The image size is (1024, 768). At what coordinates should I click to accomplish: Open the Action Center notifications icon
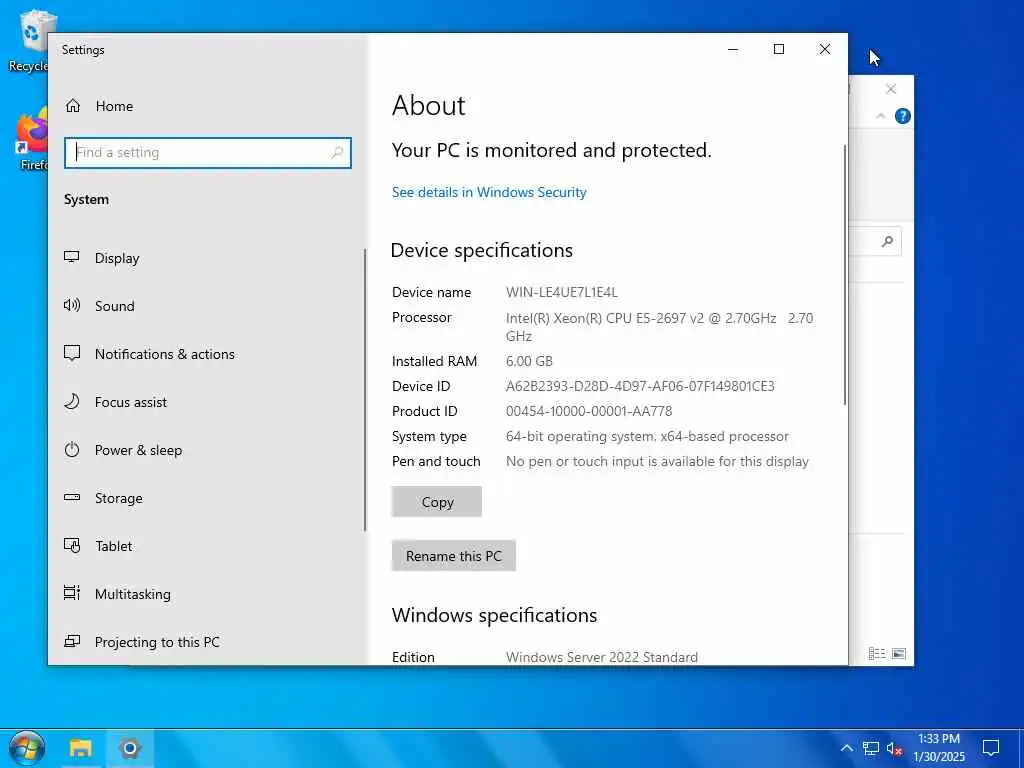[991, 748]
